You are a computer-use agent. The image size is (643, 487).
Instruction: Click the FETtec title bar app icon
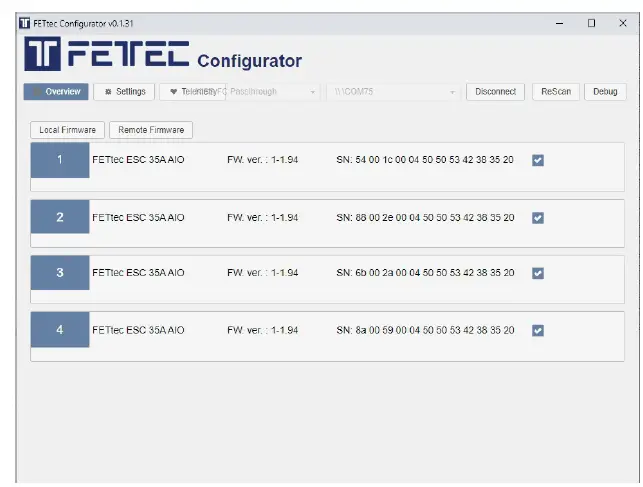25,23
